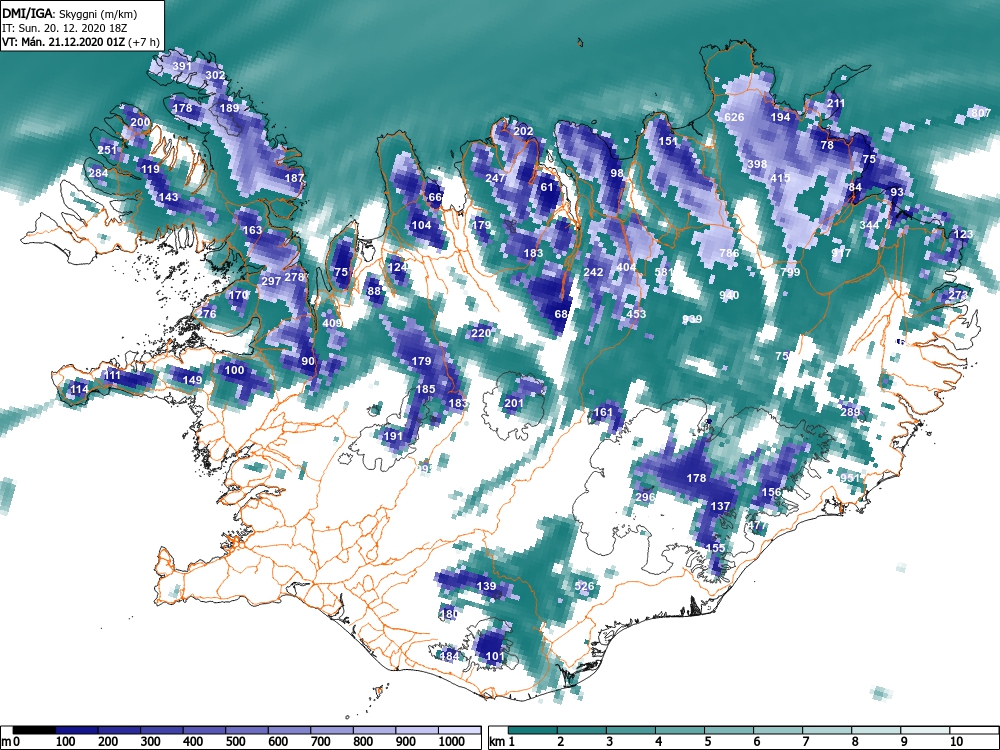Viewport: 1000px width, 750px height.
Task: Click the '187' map value
Action: tap(294, 178)
